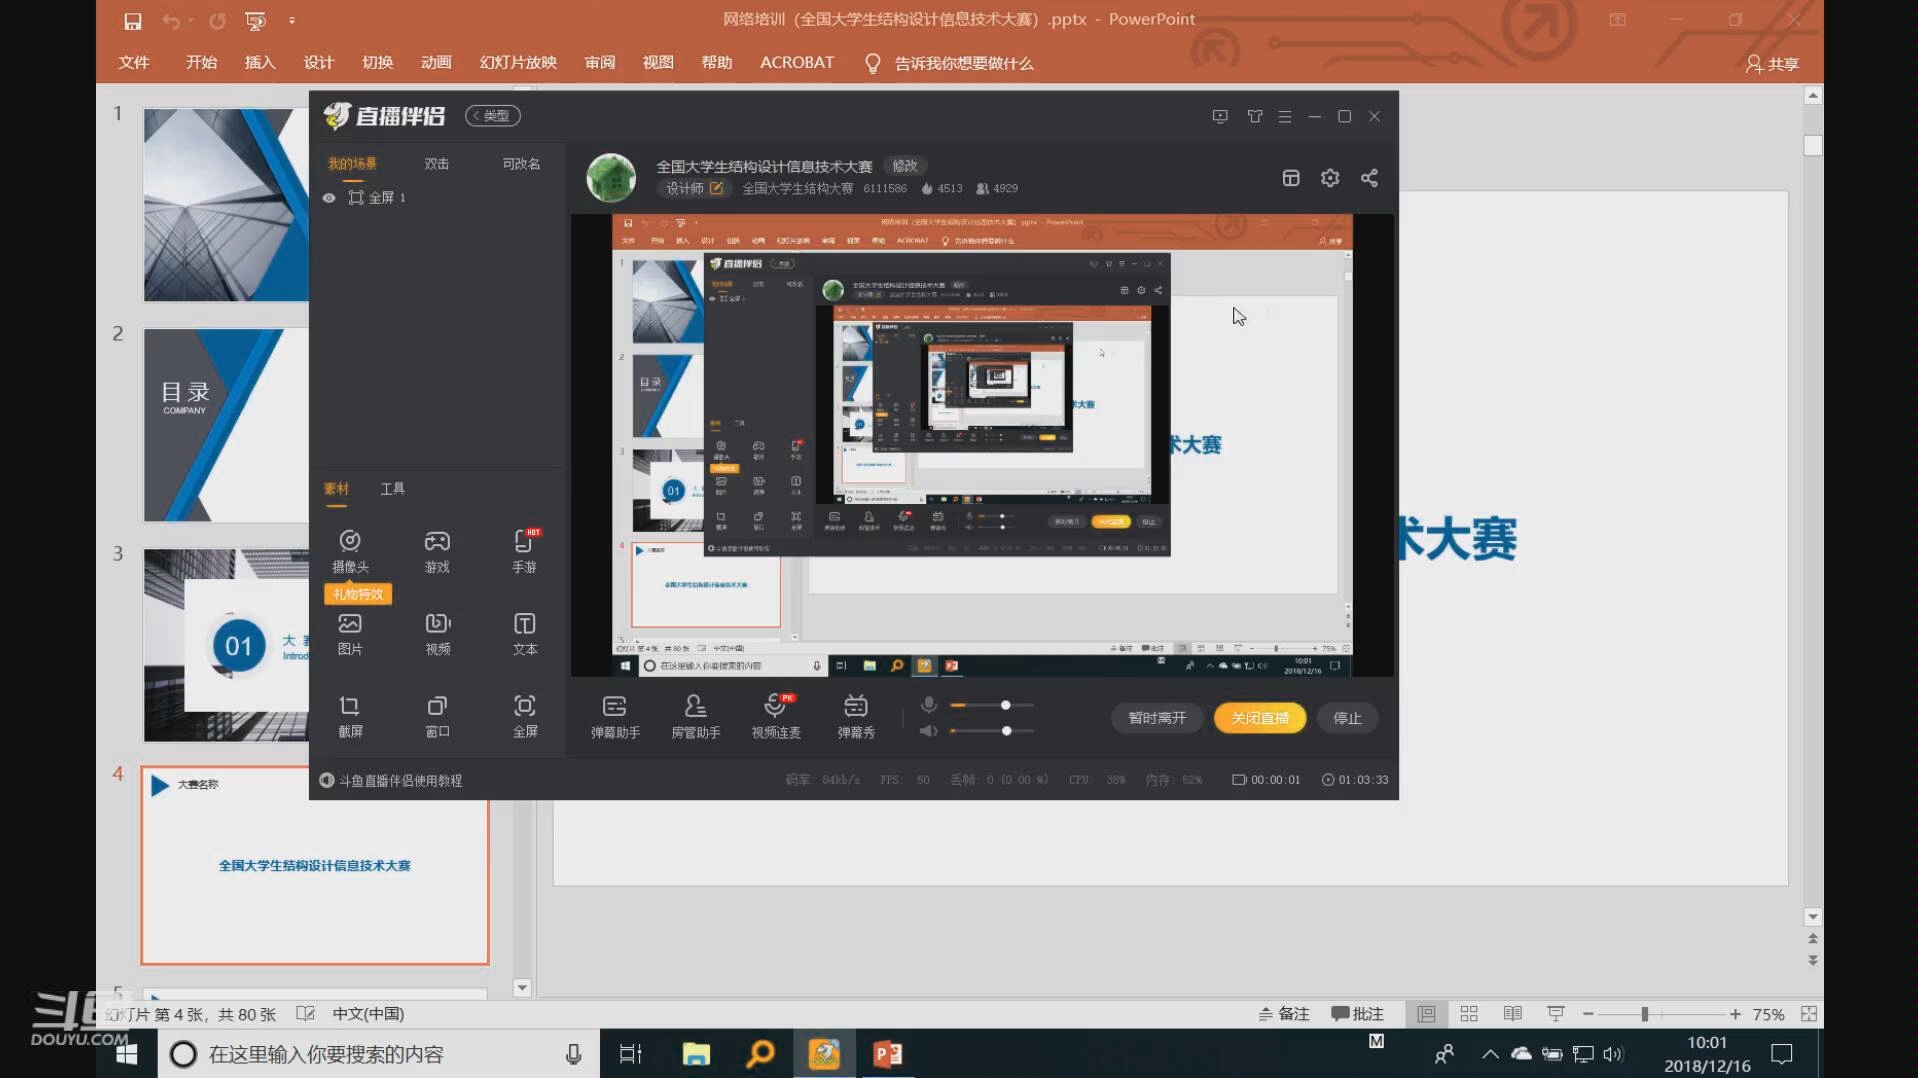Add a game source (游戏)
Screen dimensions: 1918x1078
[x=437, y=551]
